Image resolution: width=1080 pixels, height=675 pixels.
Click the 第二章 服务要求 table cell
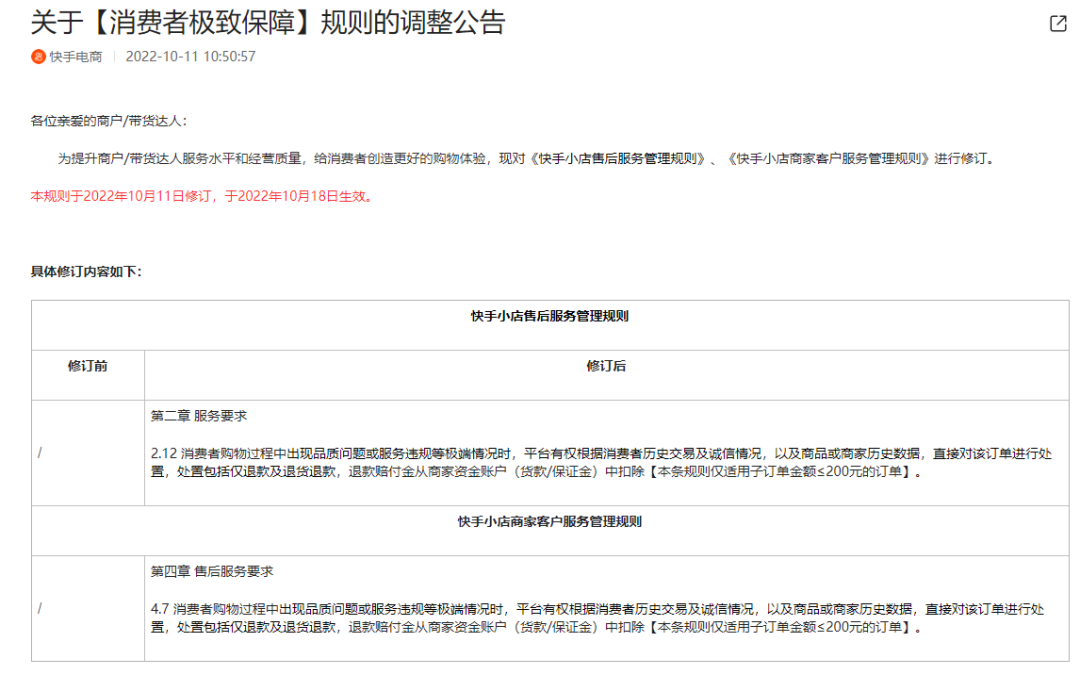click(200, 413)
